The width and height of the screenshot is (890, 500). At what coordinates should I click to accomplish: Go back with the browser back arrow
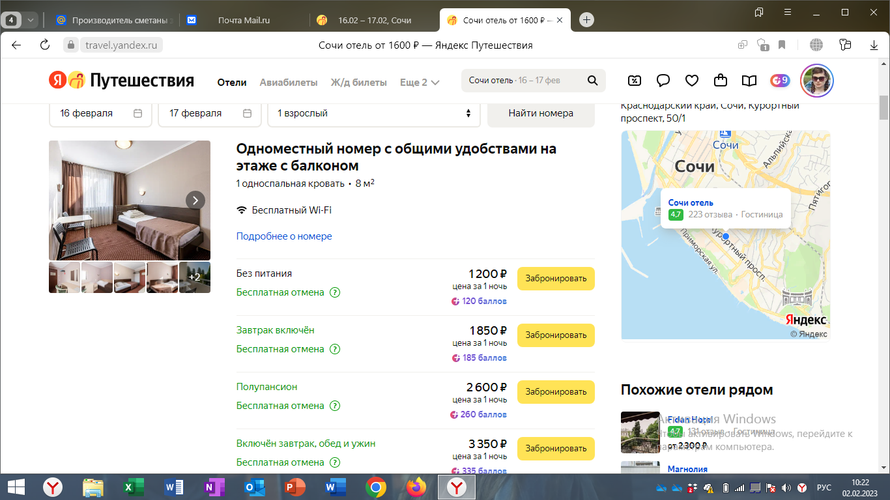(16, 45)
